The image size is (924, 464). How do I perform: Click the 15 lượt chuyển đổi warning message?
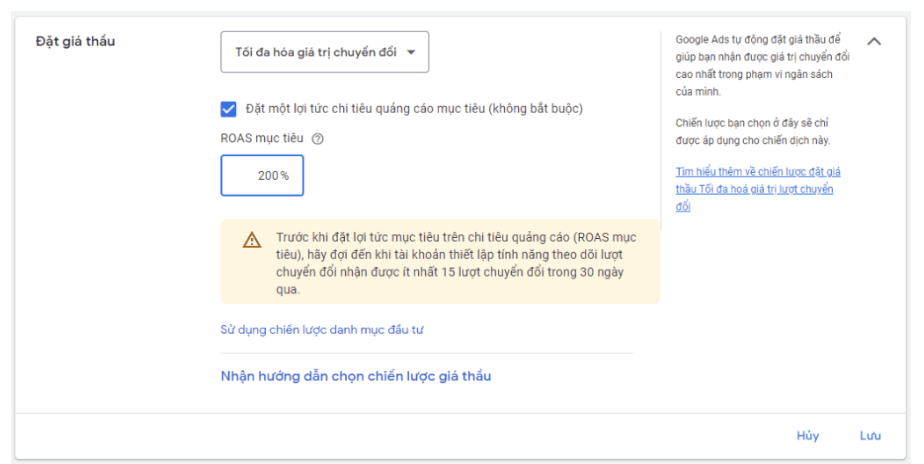455,264
